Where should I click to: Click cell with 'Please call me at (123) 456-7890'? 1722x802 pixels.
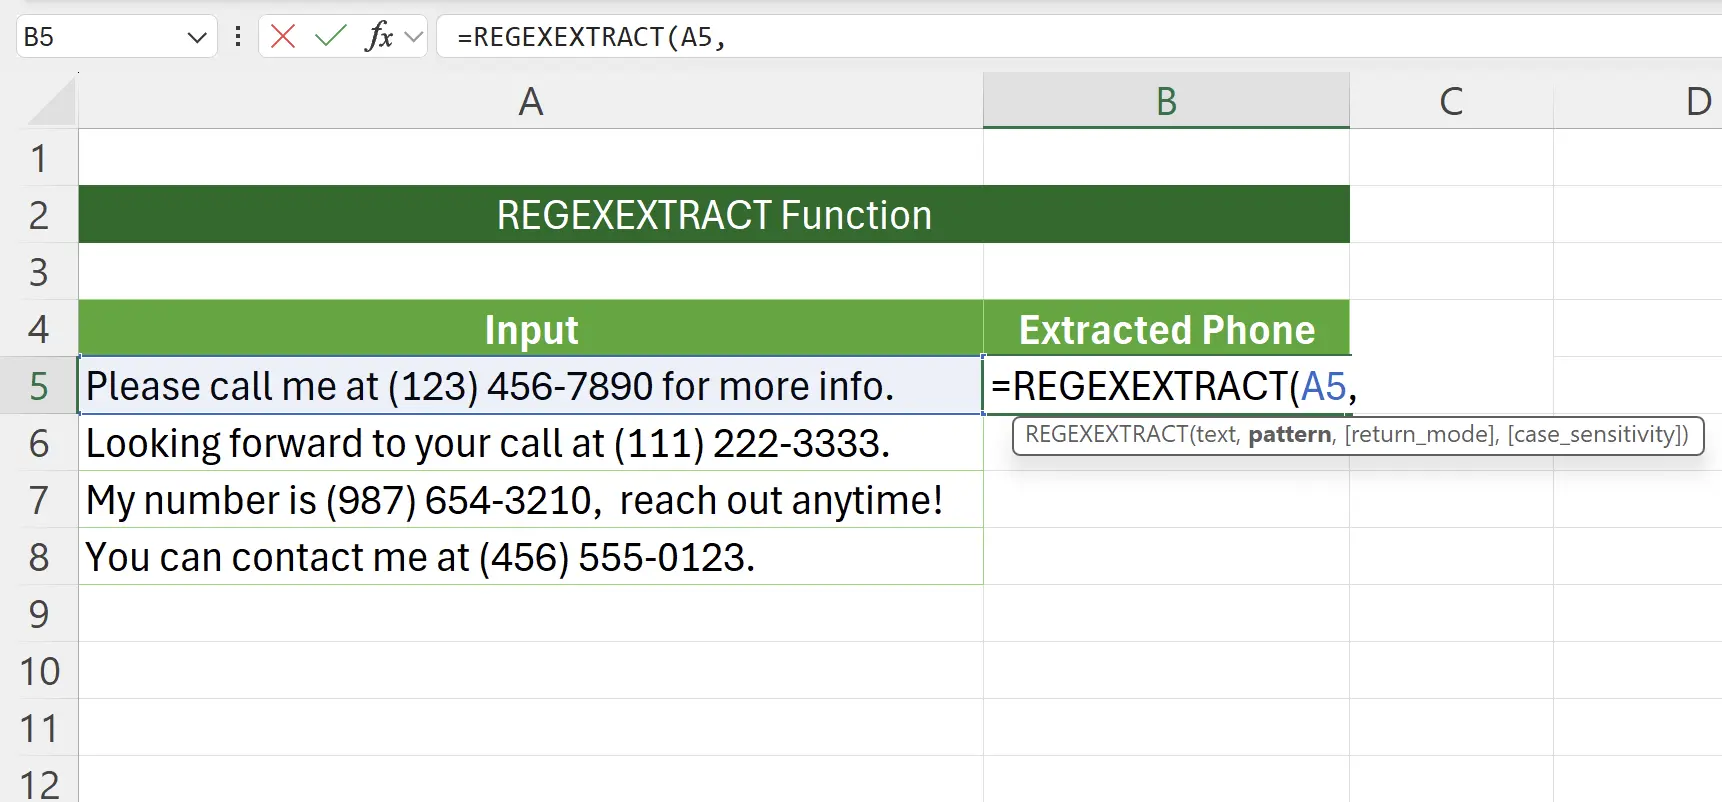click(x=531, y=386)
